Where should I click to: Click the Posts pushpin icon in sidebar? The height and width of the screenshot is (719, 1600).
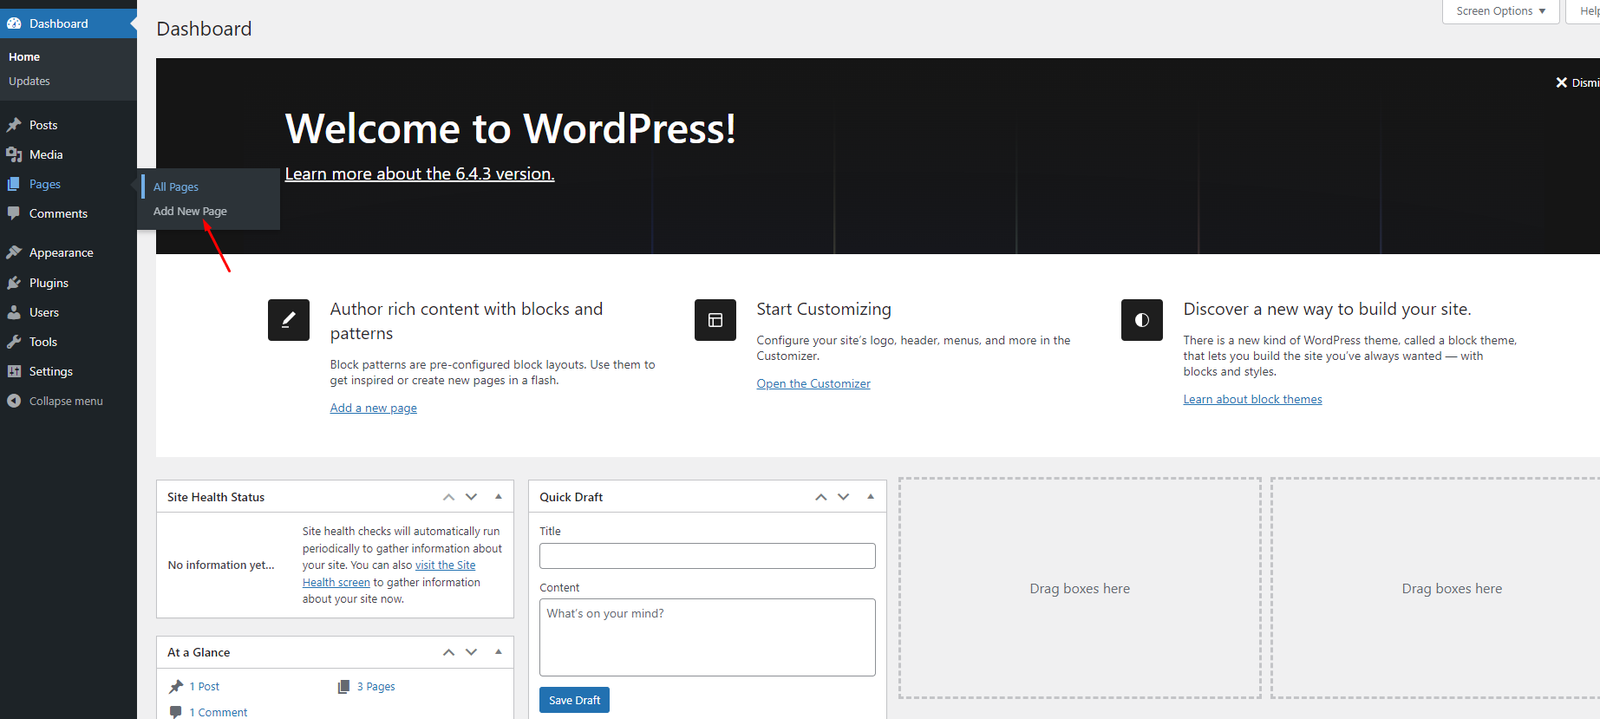[14, 125]
